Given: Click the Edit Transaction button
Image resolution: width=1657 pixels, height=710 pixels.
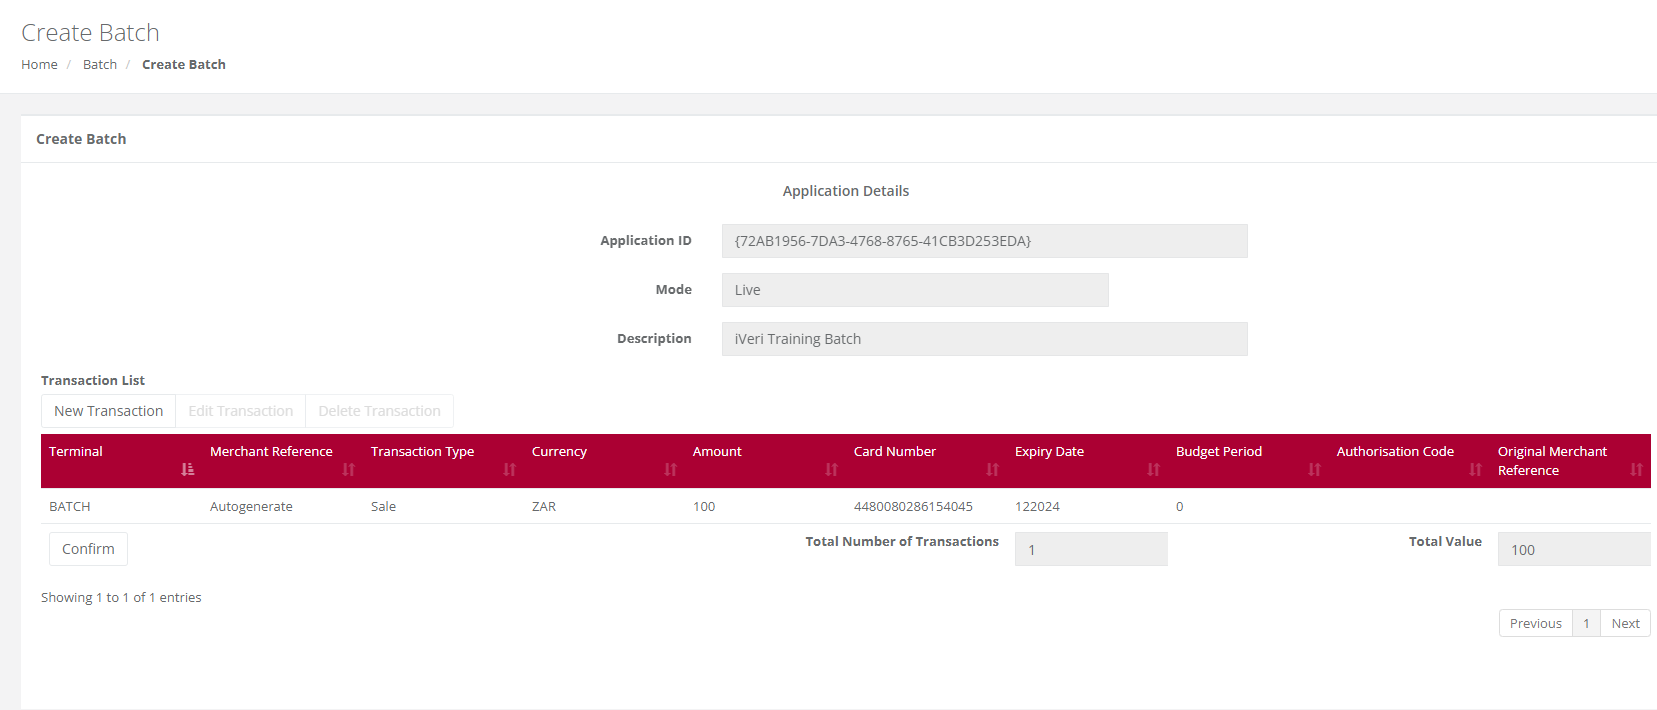Looking at the screenshot, I should point(241,411).
